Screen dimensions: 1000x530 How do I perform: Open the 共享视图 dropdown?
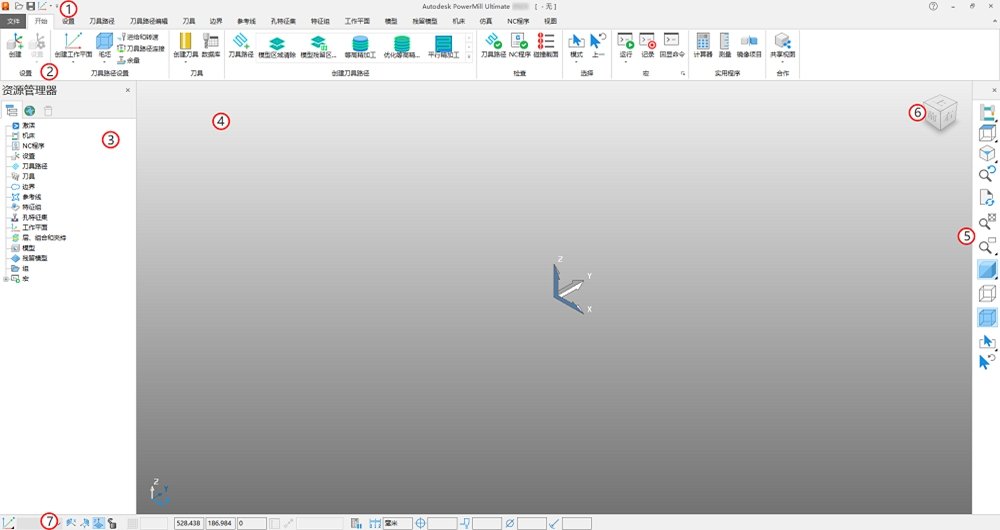click(783, 62)
